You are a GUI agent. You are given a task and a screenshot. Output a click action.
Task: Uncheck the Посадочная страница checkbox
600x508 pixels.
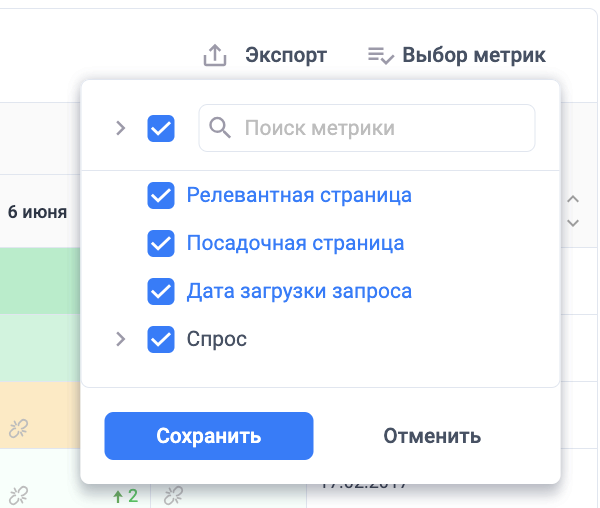pyautogui.click(x=161, y=243)
